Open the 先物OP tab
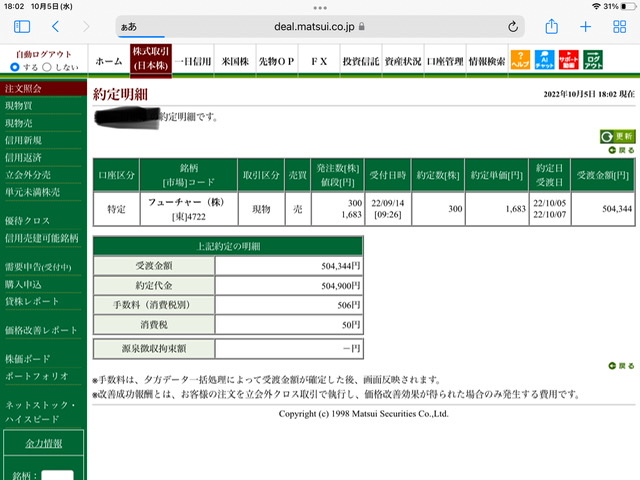This screenshot has width=640, height=480. pos(277,61)
